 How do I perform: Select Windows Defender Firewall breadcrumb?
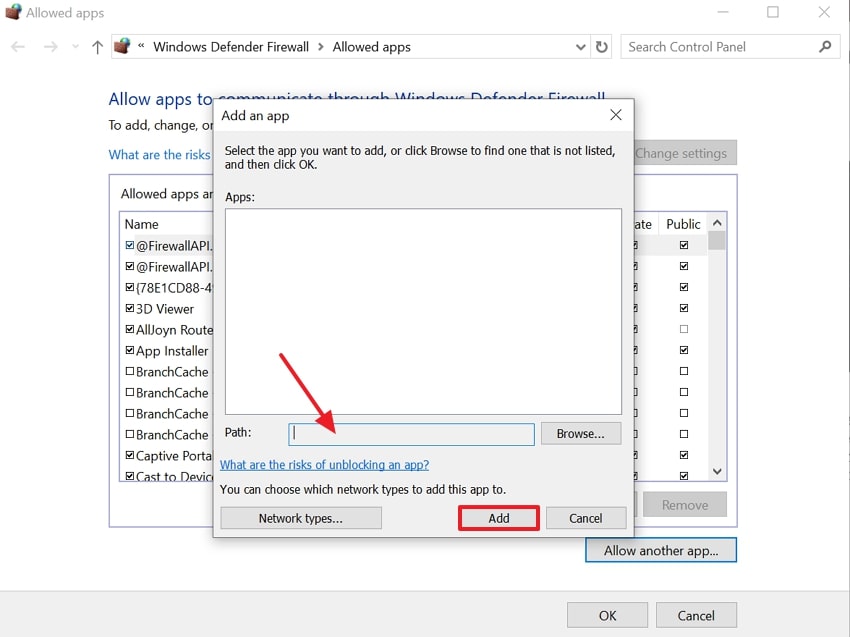pos(231,47)
